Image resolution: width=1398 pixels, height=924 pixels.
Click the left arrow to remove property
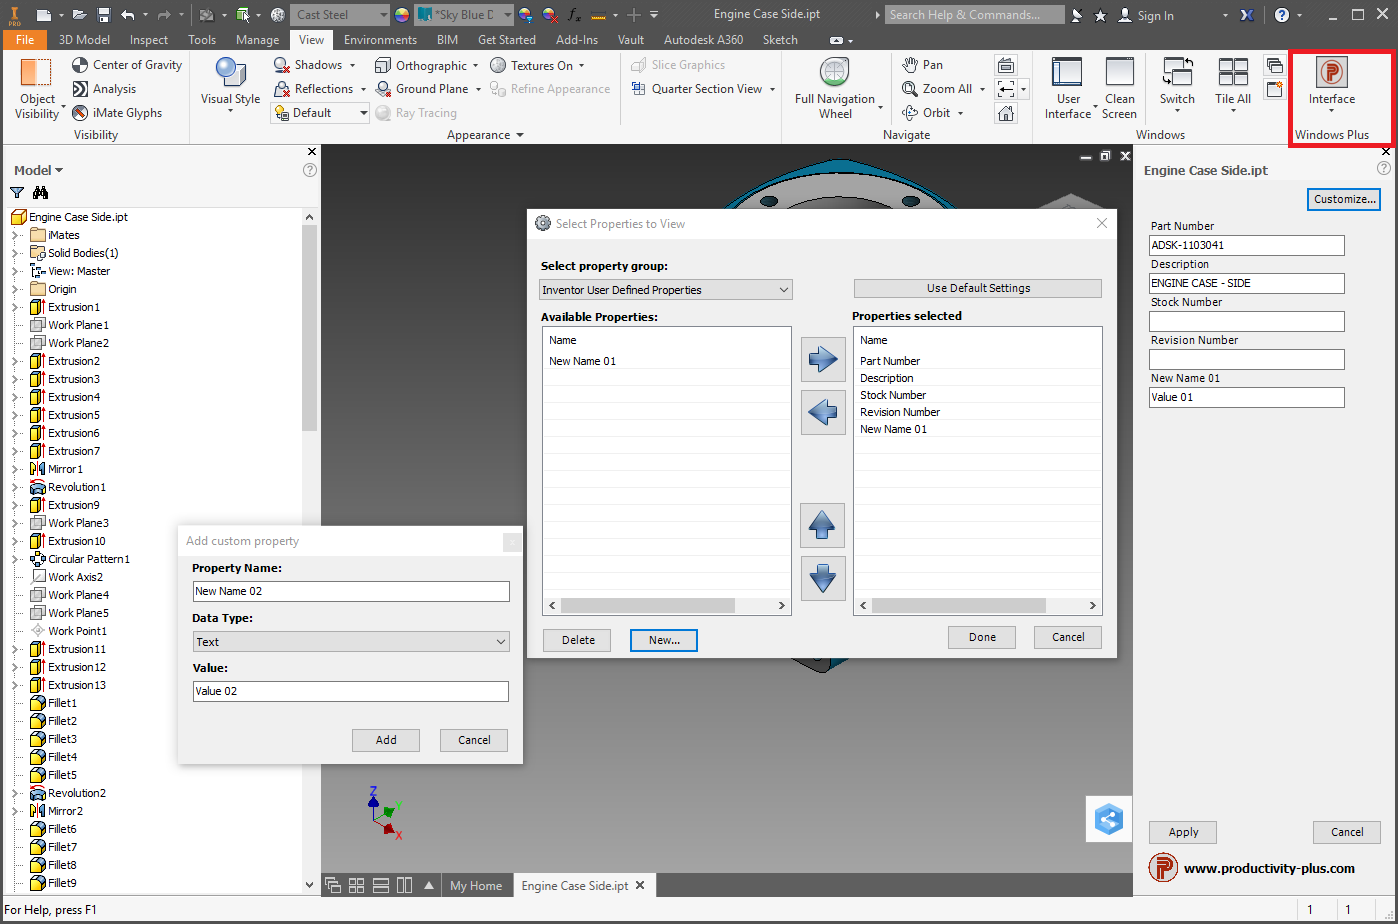(x=823, y=412)
